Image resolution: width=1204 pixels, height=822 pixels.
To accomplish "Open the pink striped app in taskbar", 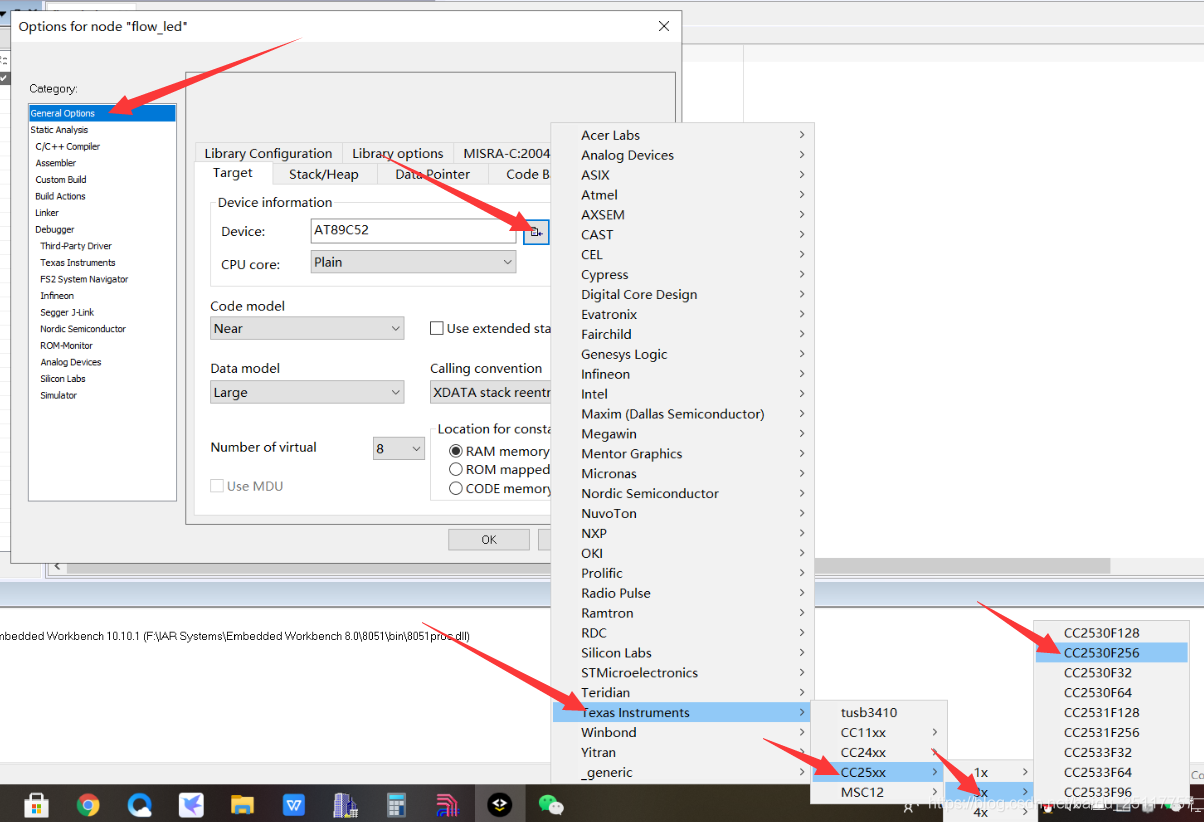I will click(x=447, y=804).
